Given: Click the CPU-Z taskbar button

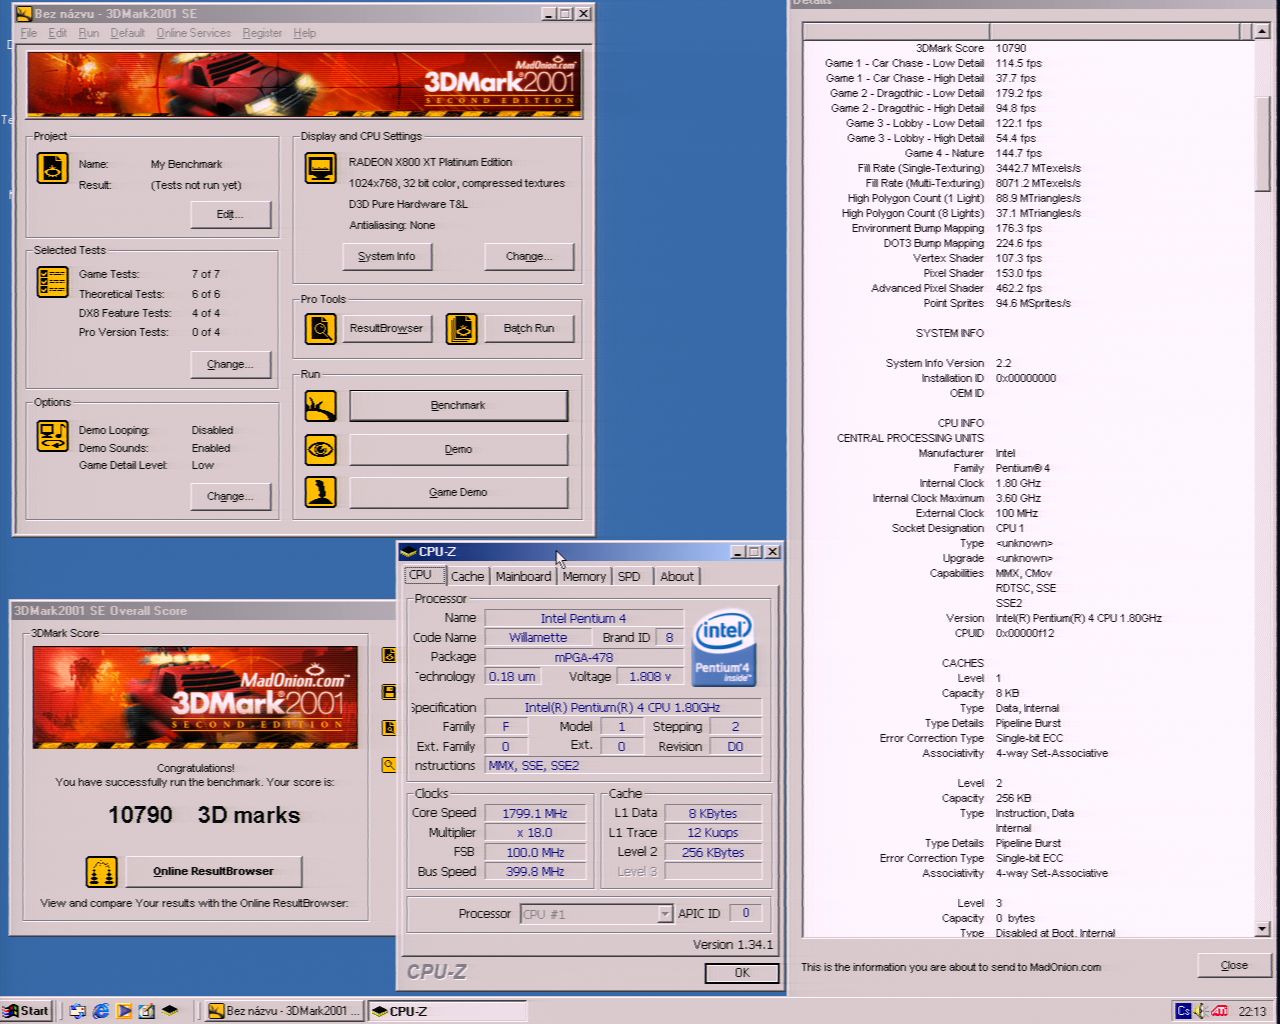Looking at the screenshot, I should point(447,1011).
